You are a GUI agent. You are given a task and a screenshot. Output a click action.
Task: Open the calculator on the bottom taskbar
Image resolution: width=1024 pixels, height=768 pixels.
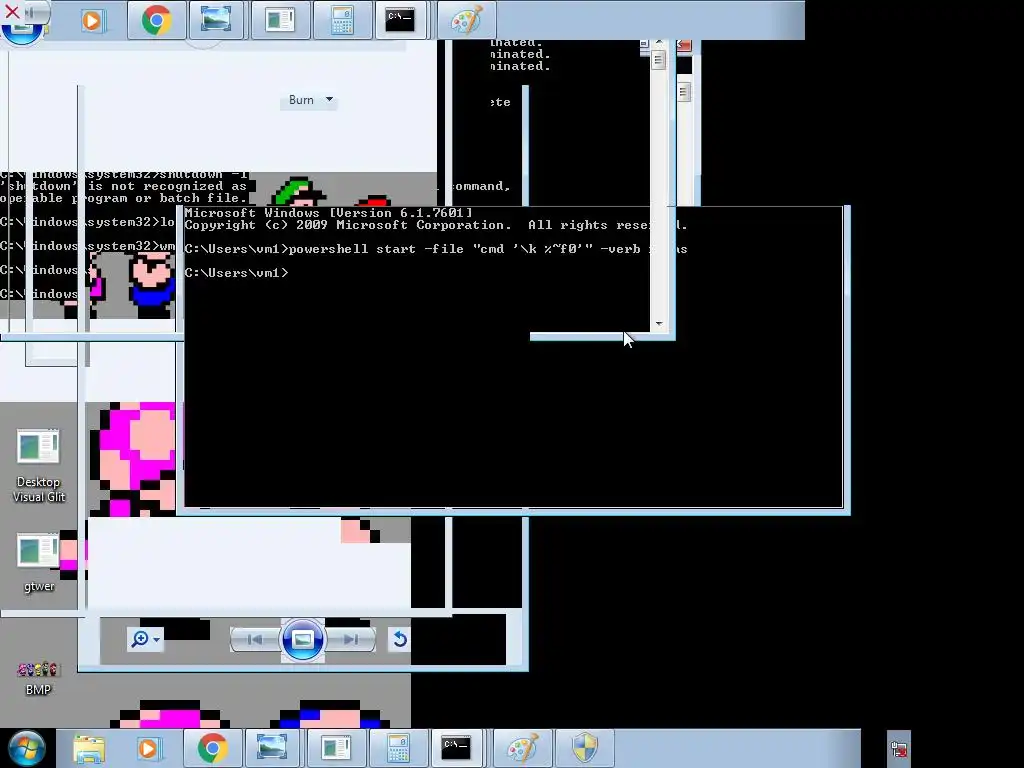(398, 748)
